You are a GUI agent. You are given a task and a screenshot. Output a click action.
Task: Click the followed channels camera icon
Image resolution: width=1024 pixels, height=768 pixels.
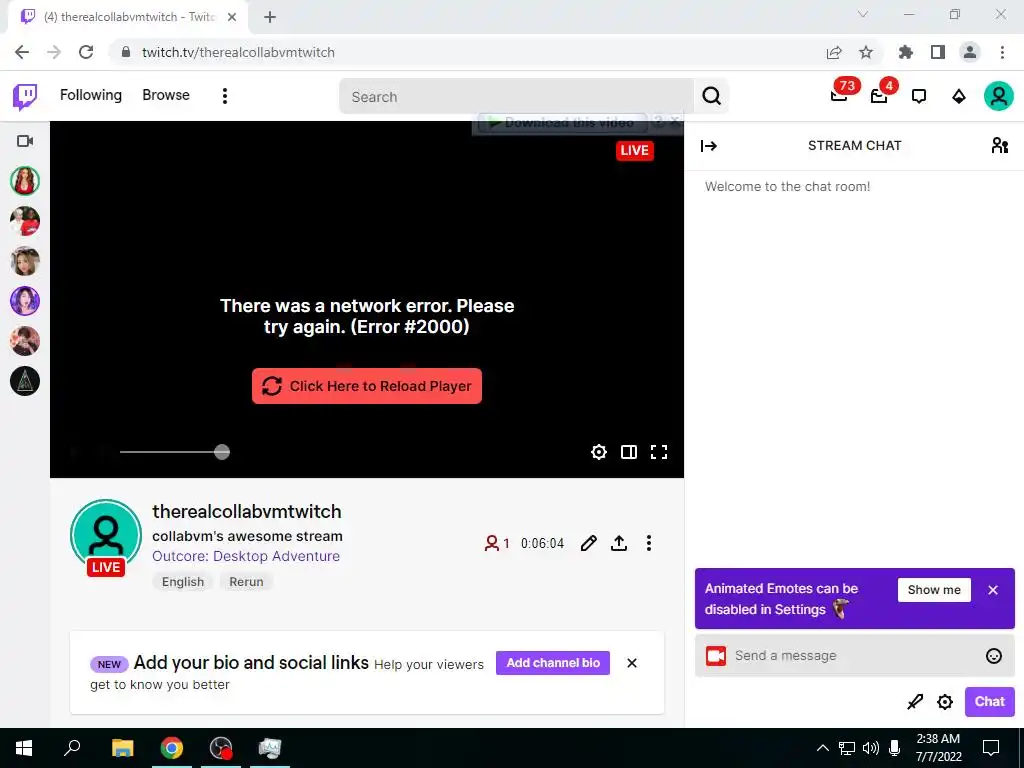pos(25,141)
